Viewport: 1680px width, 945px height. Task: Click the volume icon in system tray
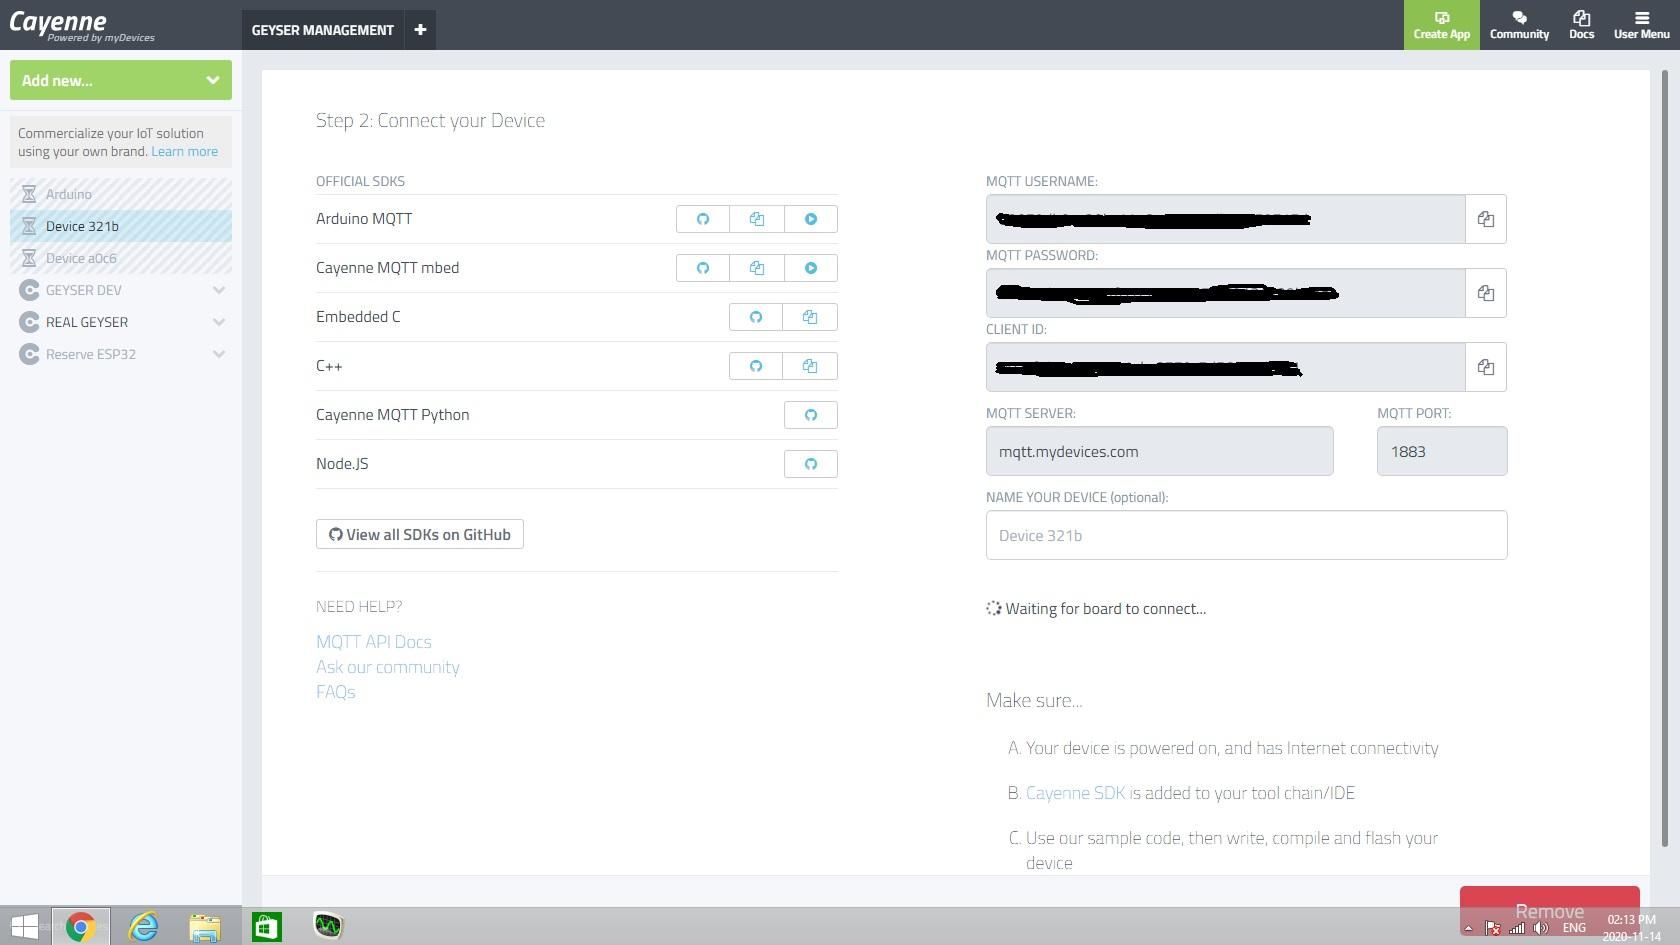[x=1541, y=928]
